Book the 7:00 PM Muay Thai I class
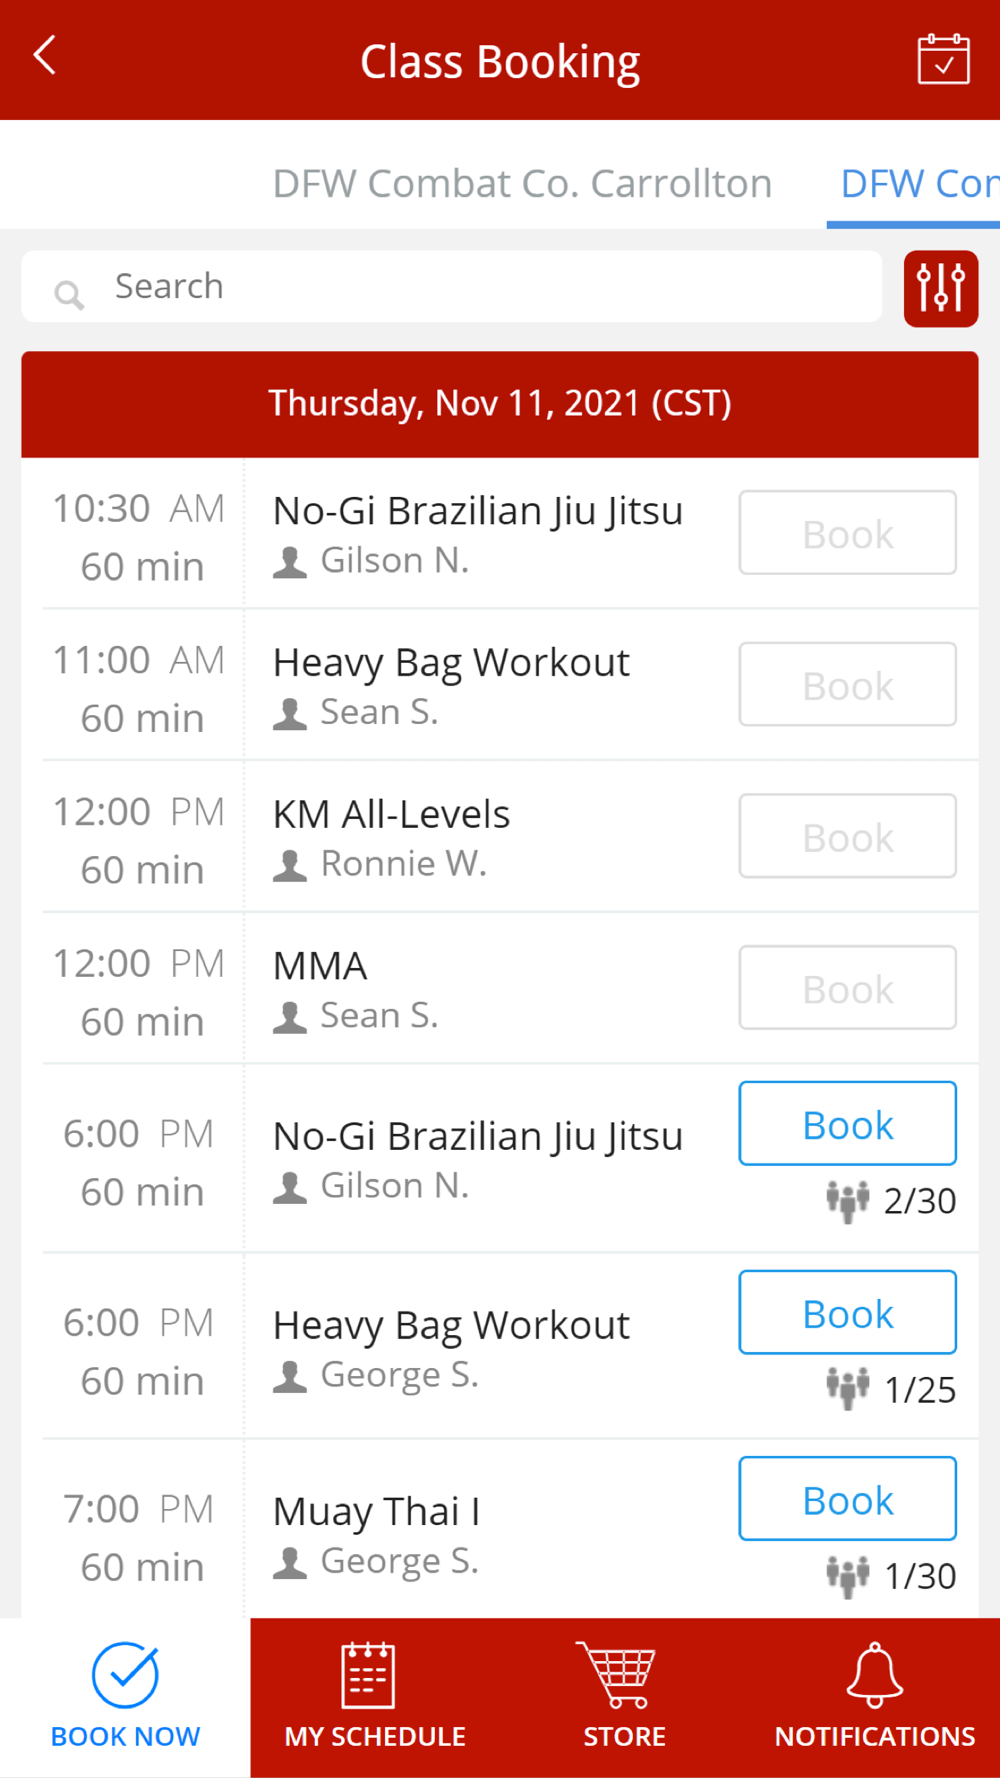 [x=847, y=1499]
